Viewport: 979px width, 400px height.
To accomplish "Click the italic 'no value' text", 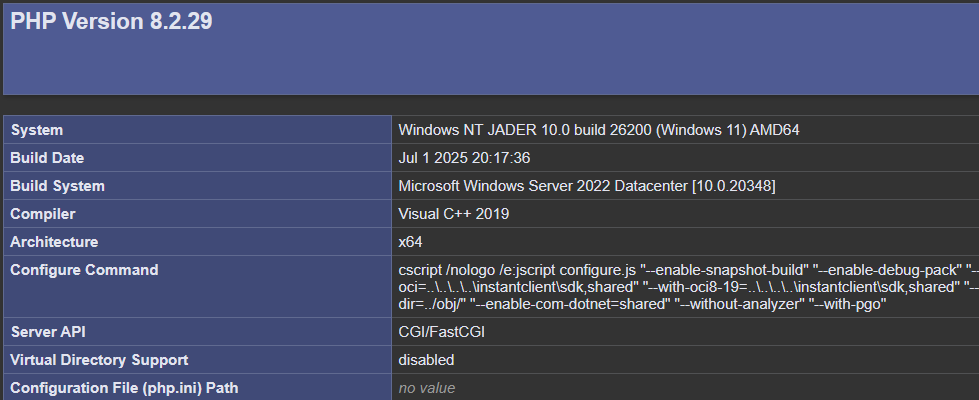I will click(x=427, y=387).
